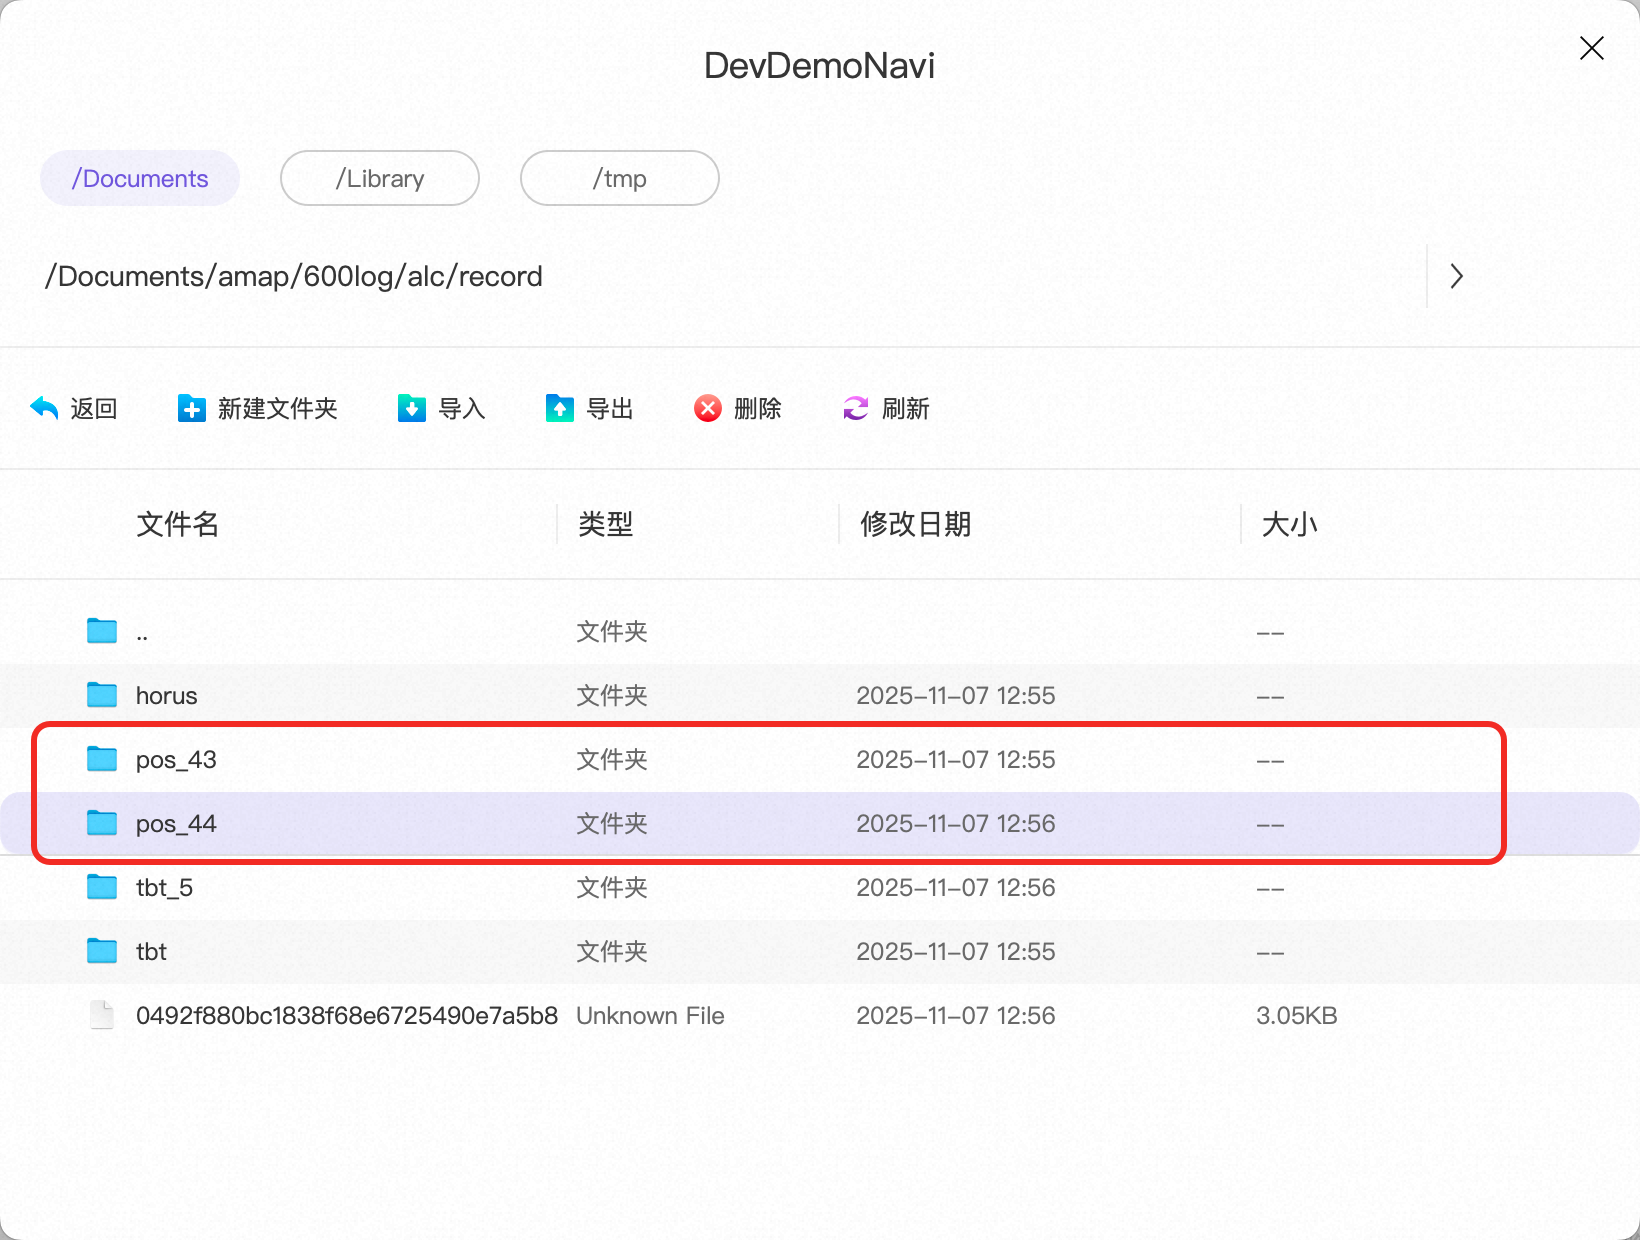Select the horus folder name
The width and height of the screenshot is (1640, 1240).
(x=167, y=695)
